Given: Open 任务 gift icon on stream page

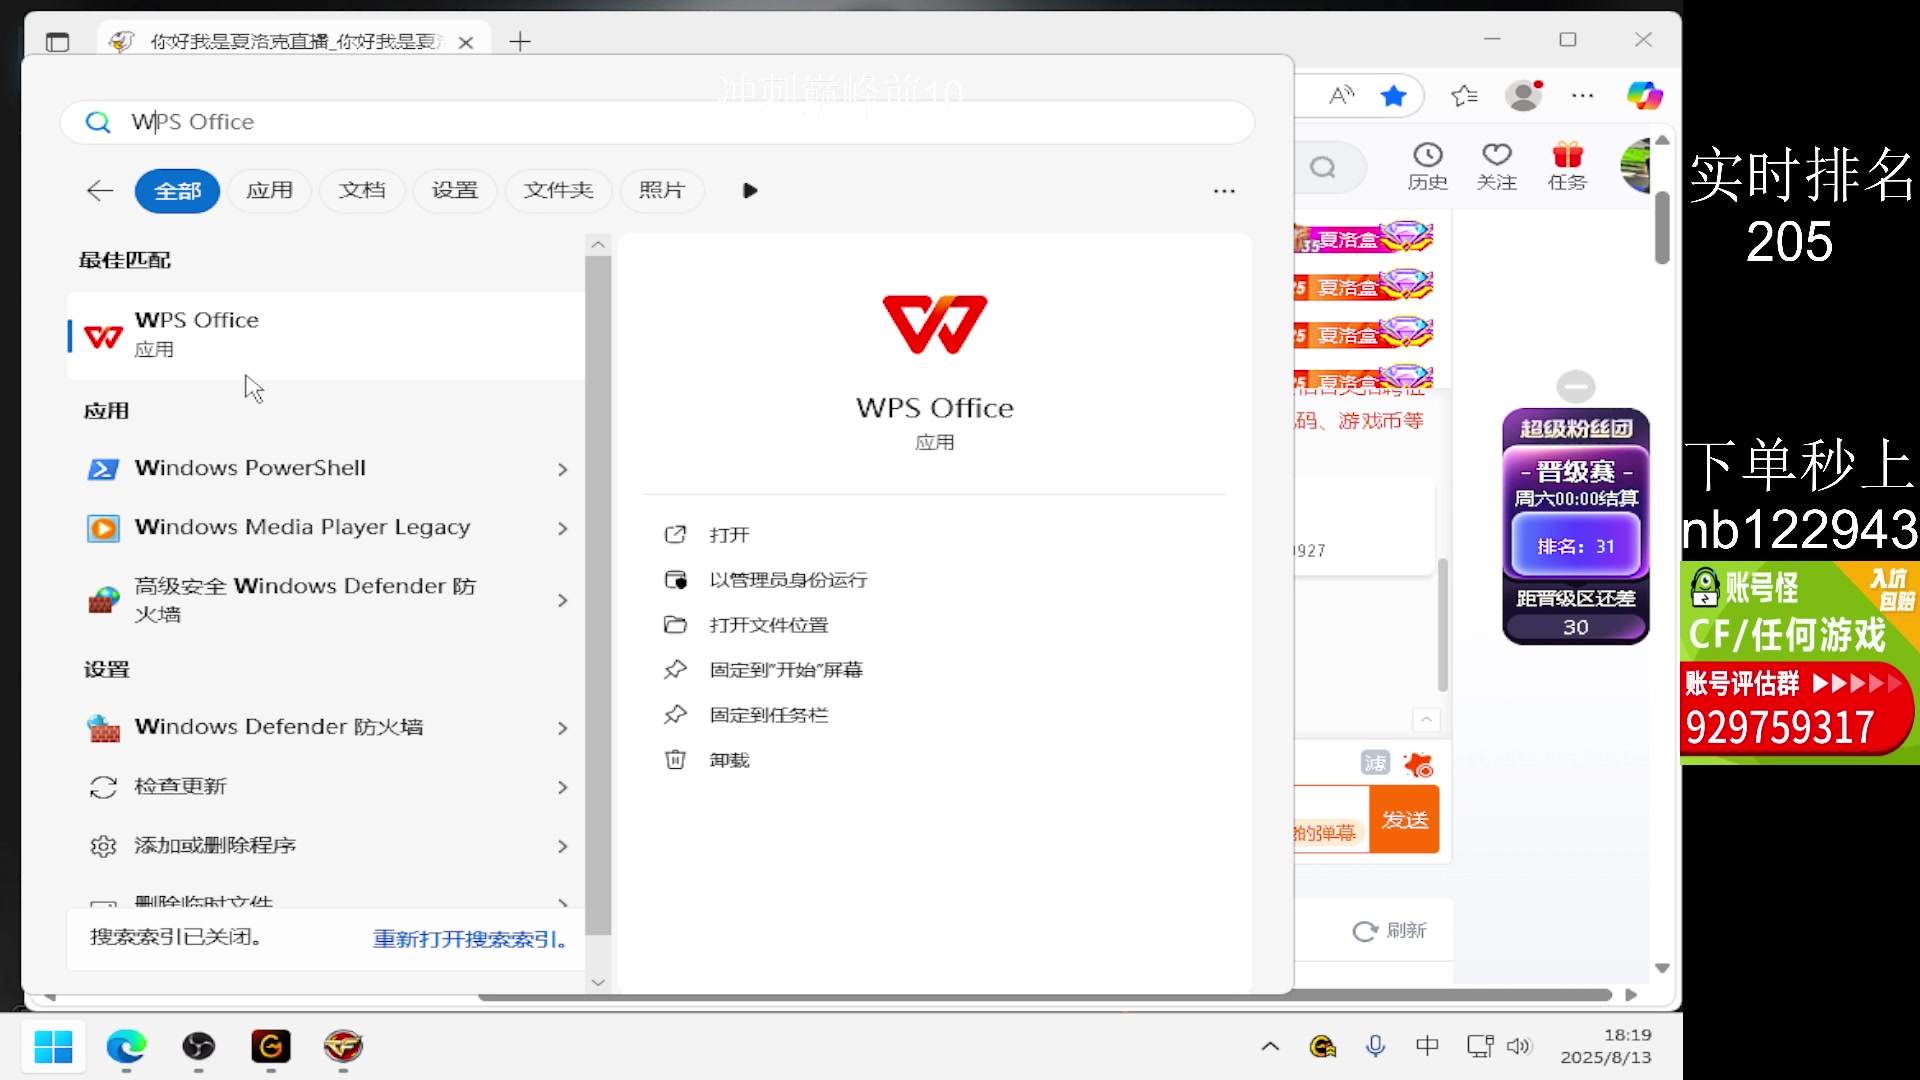Looking at the screenshot, I should pyautogui.click(x=1567, y=166).
